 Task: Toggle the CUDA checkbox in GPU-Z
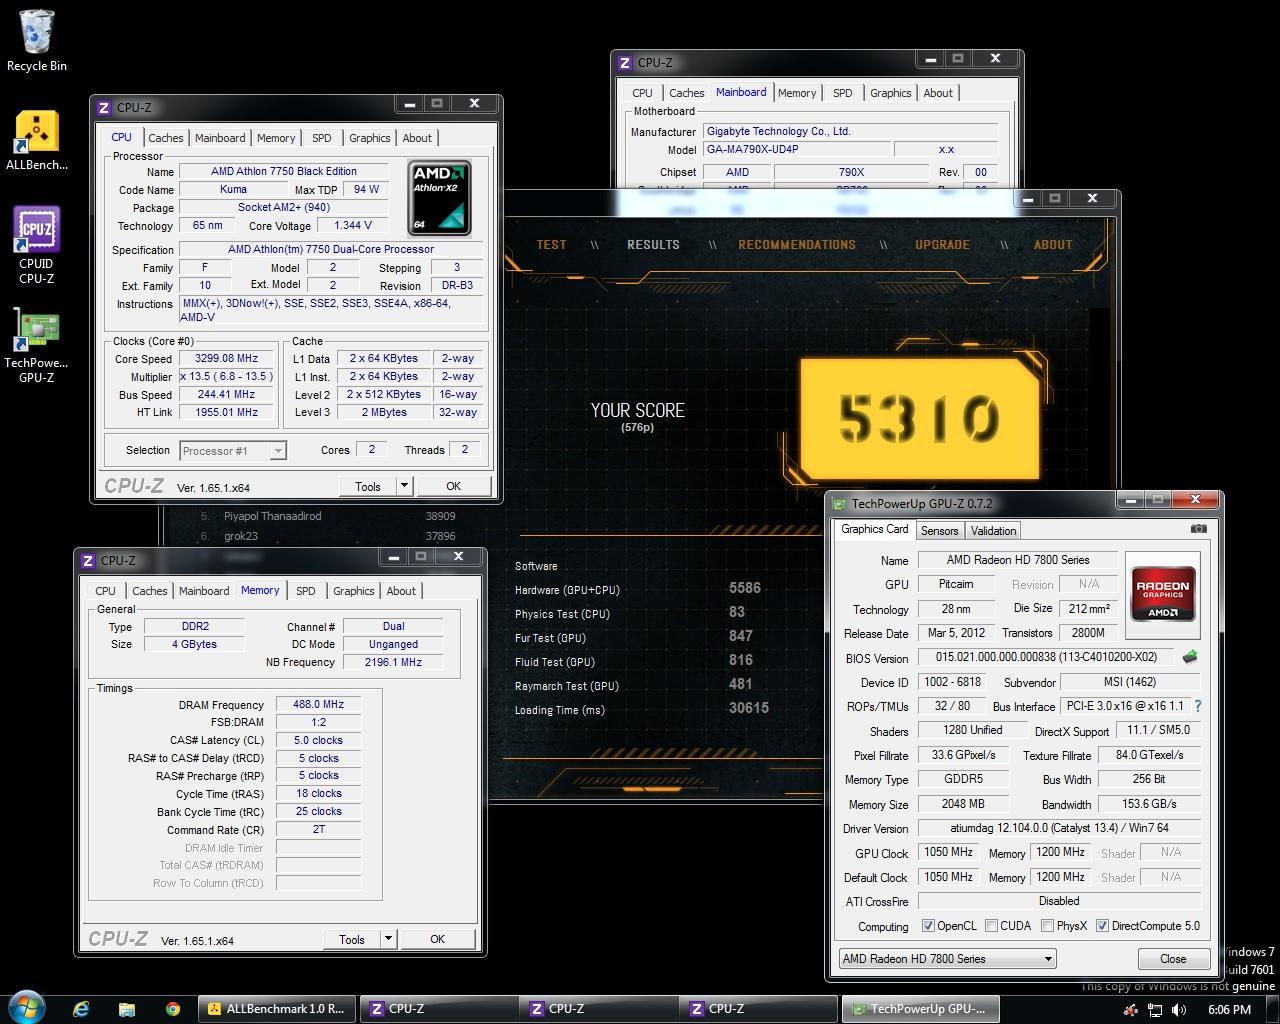point(991,926)
